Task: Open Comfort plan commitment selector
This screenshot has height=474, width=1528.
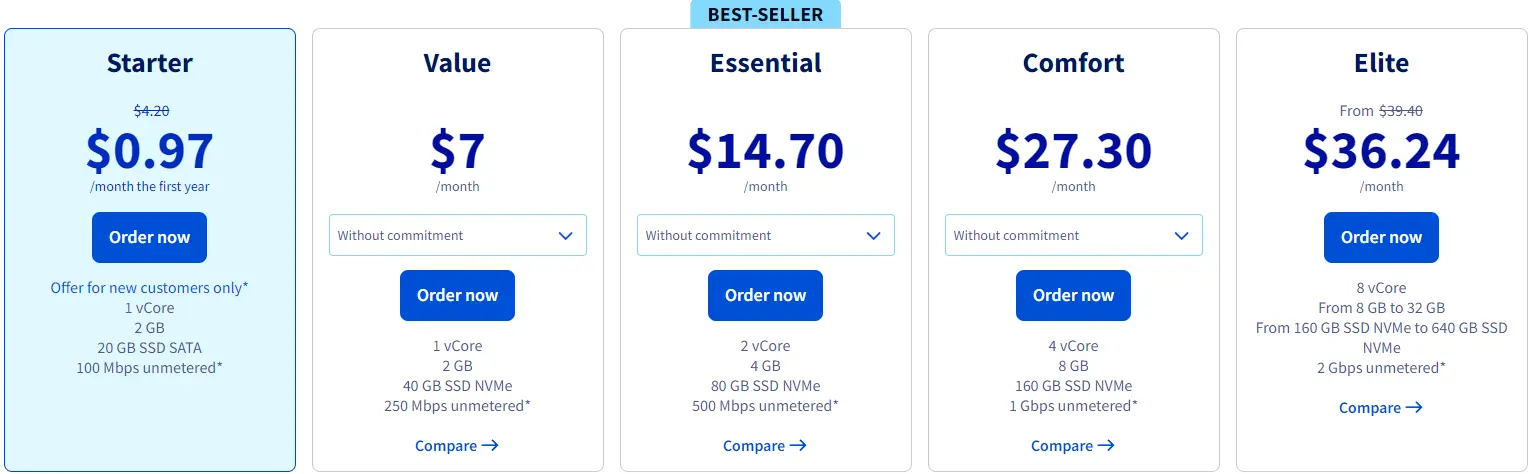Action: (1074, 235)
